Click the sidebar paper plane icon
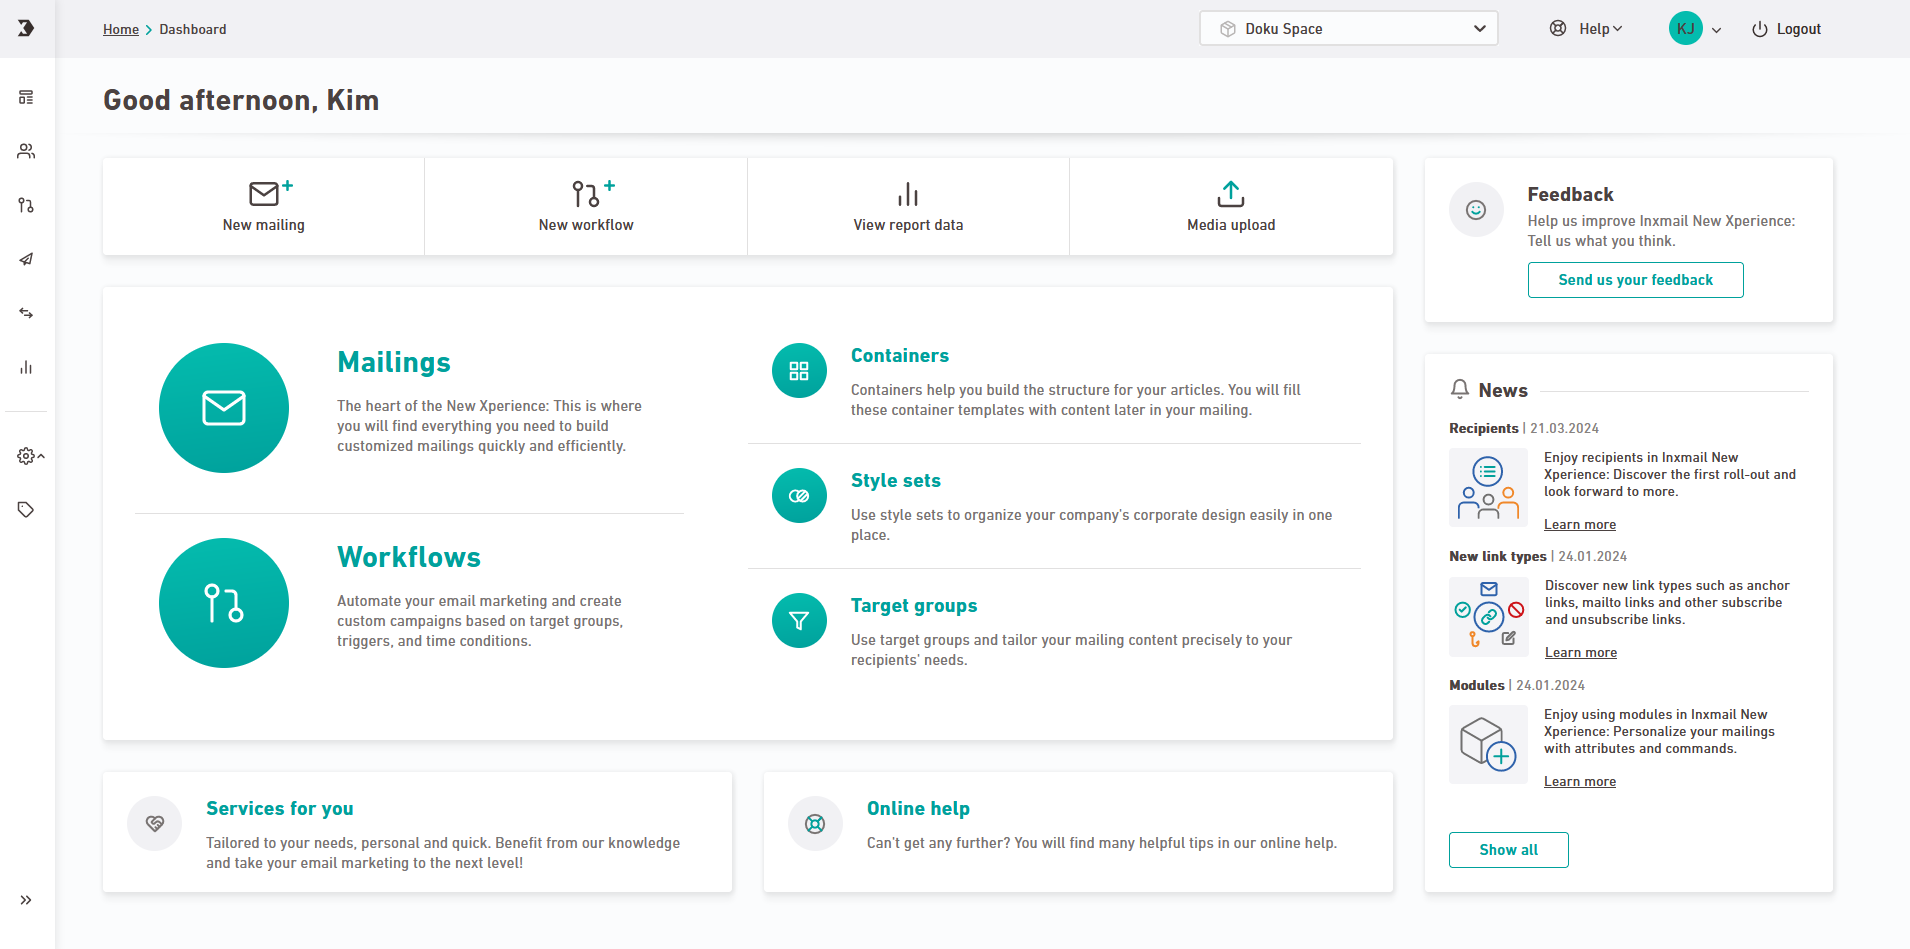 point(26,259)
